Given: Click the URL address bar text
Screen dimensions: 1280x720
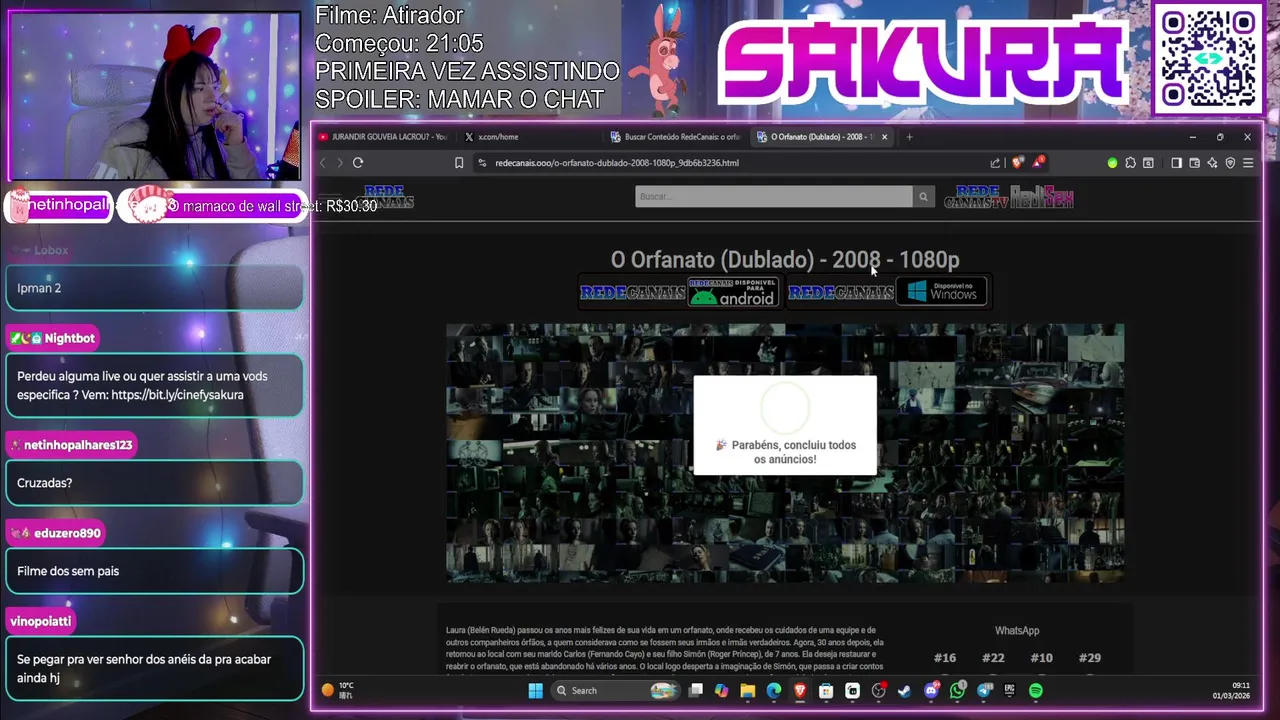Looking at the screenshot, I should [x=617, y=163].
